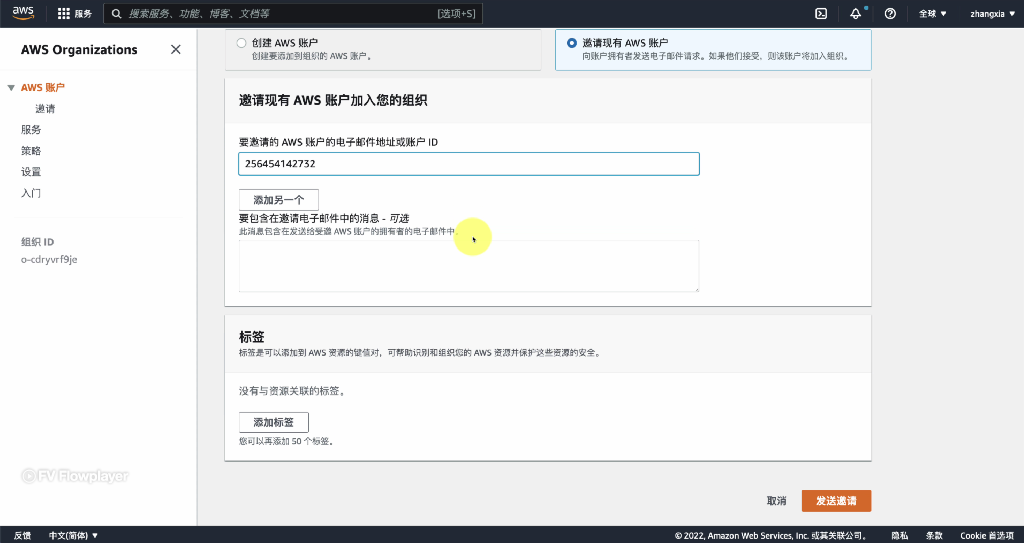Open the 服务 services grid menu
Image resolution: width=1024 pixels, height=543 pixels.
tap(74, 14)
